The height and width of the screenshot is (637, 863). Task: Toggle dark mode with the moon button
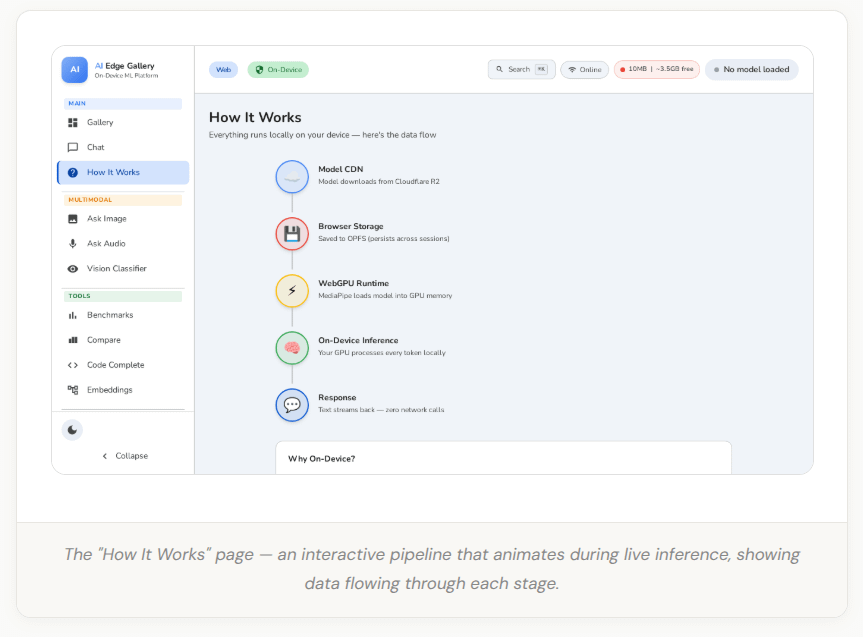pos(72,430)
